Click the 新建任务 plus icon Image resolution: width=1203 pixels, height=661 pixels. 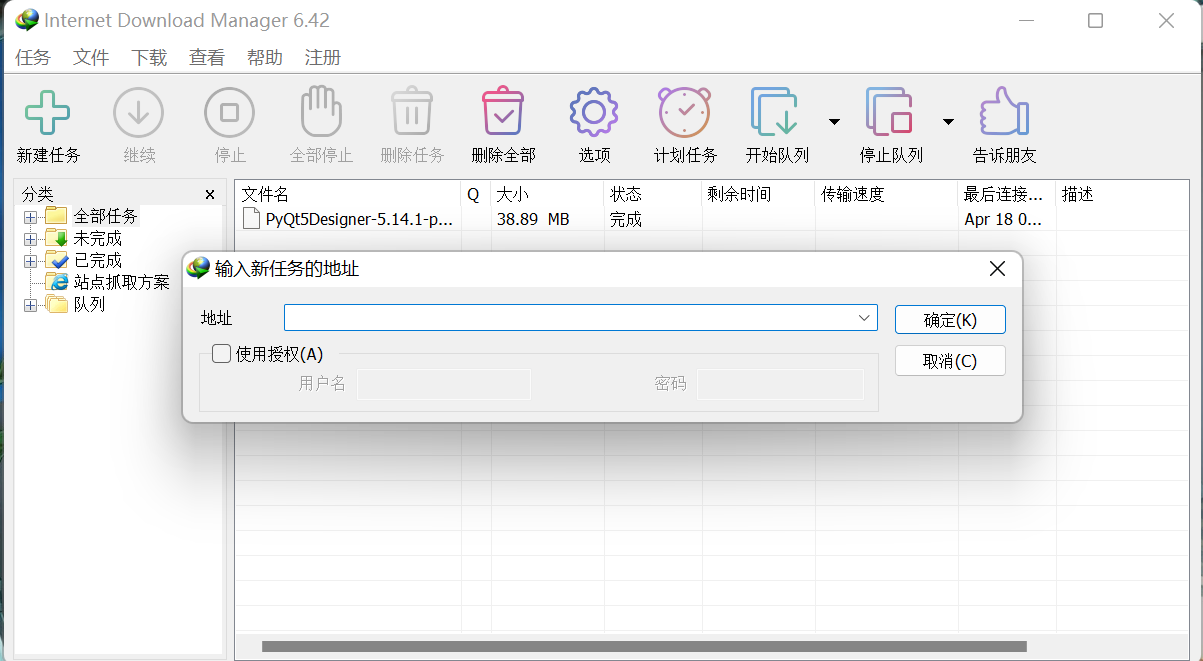coord(48,112)
